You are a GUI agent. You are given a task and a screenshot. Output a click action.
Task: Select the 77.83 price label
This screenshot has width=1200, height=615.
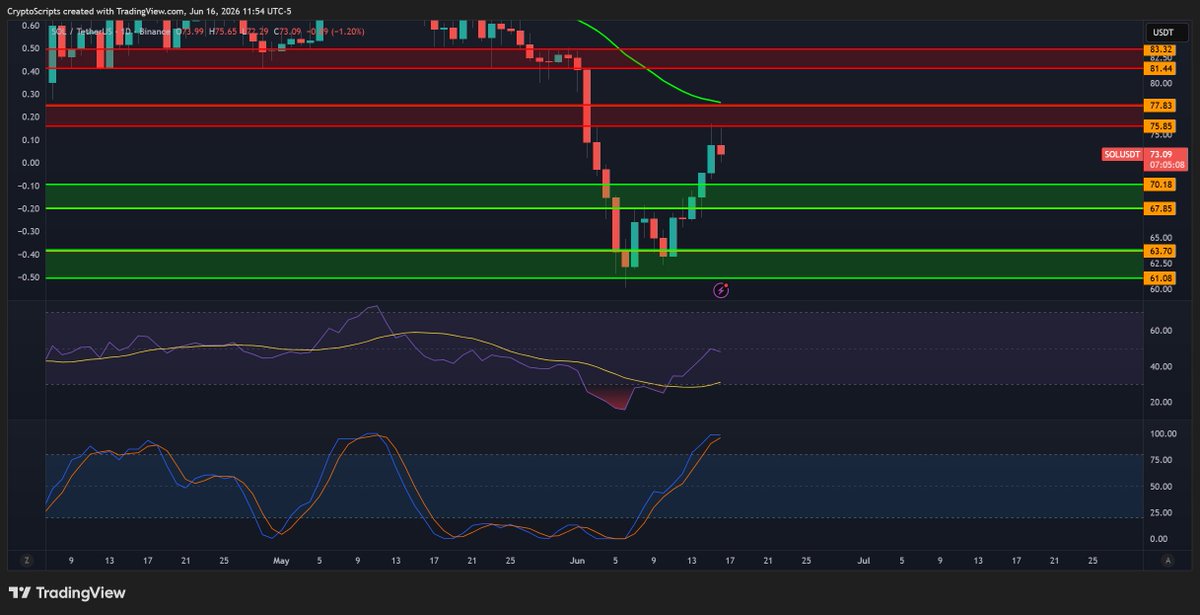coord(1161,105)
